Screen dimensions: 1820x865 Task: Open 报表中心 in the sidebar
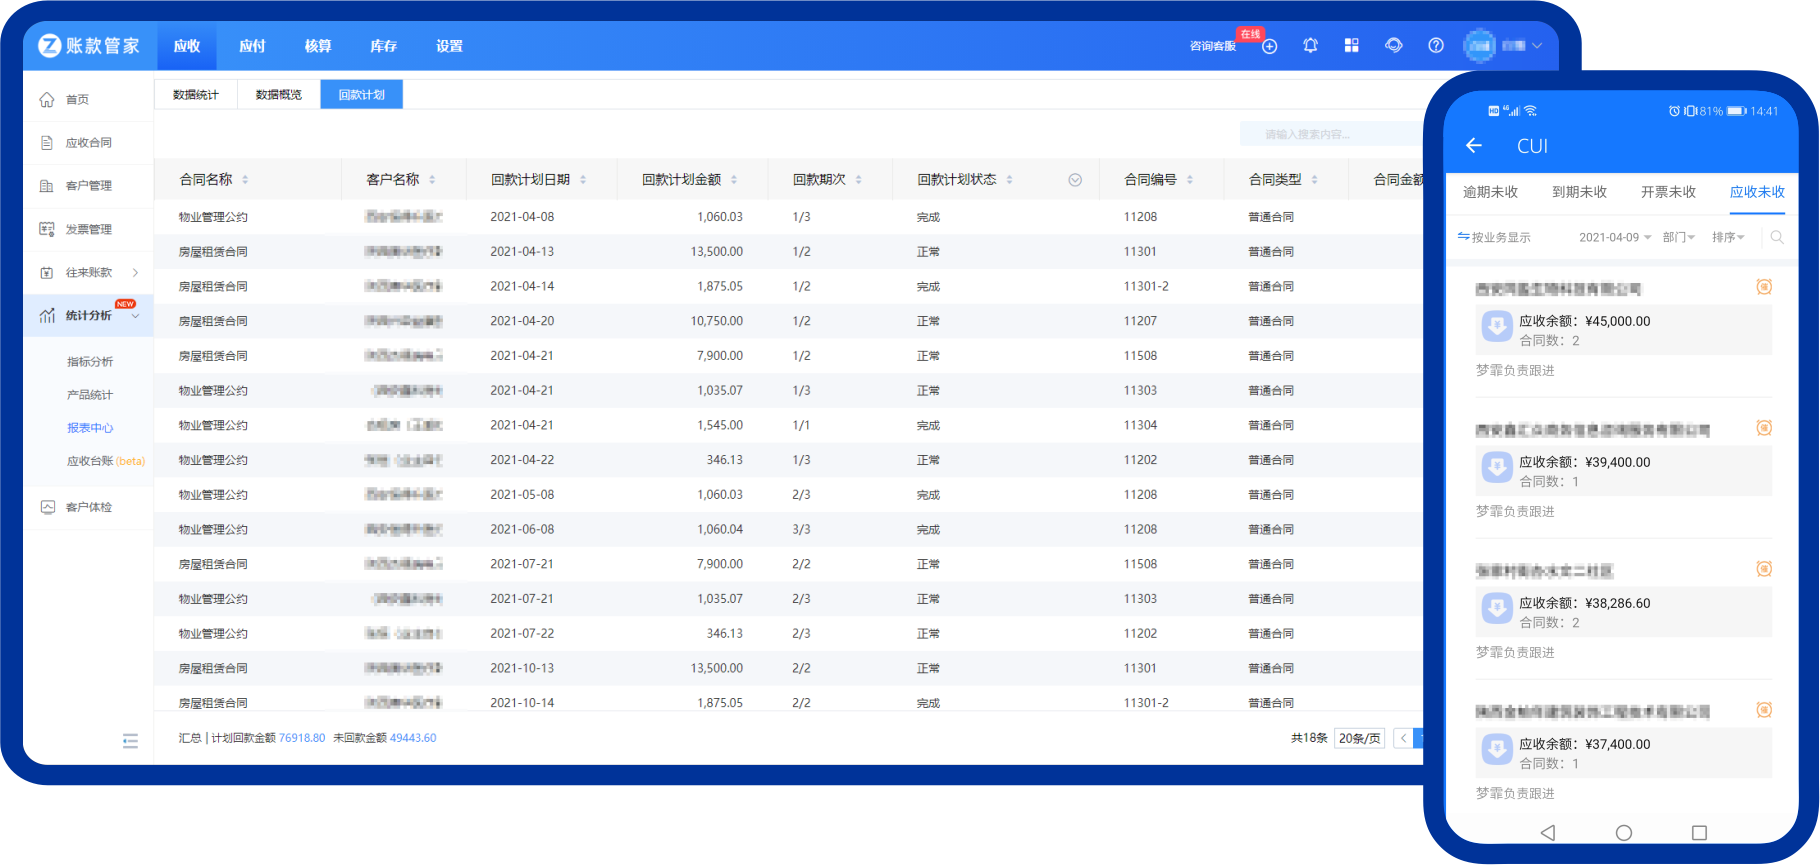[x=90, y=428]
